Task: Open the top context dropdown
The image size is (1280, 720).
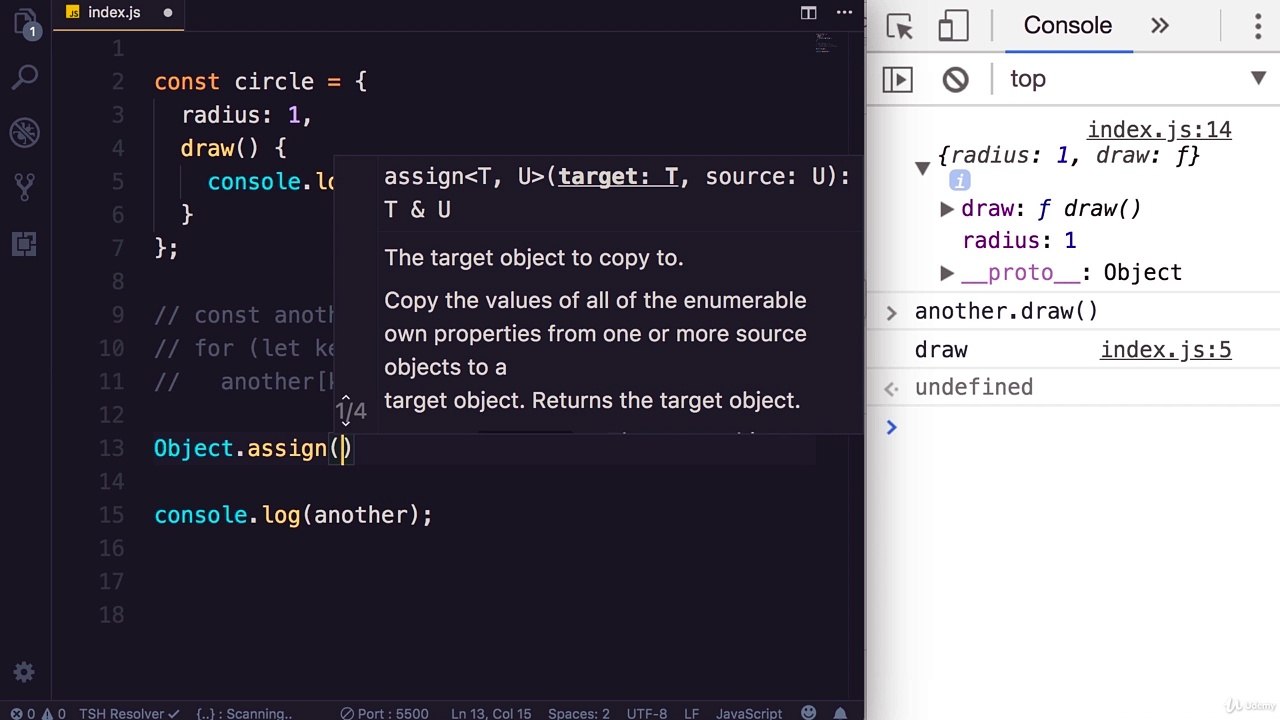Action: pos(1136,79)
